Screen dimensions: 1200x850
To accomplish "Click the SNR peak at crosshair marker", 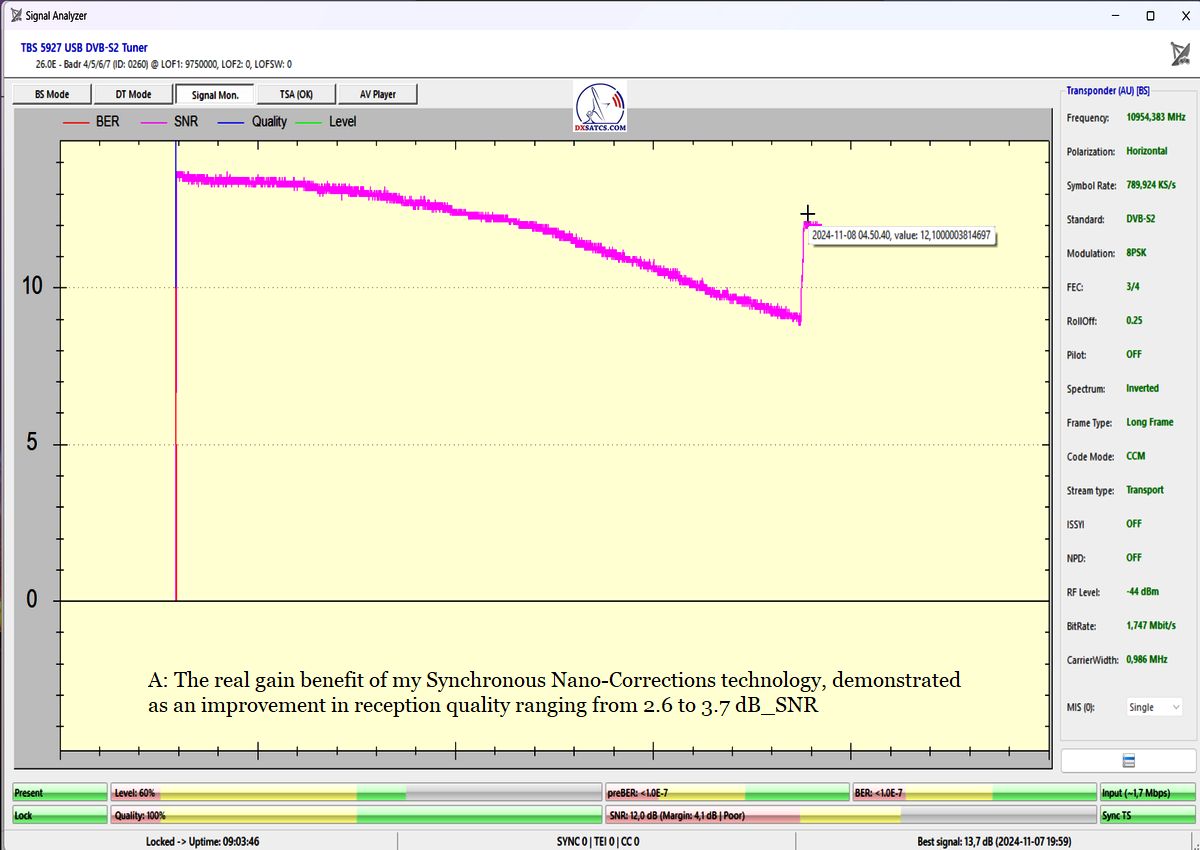I will (x=807, y=215).
